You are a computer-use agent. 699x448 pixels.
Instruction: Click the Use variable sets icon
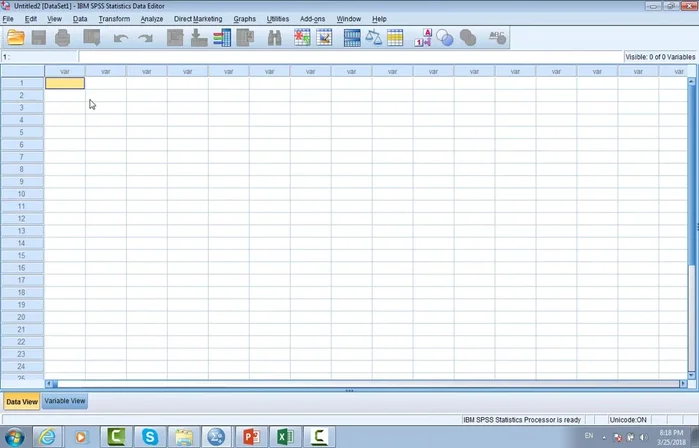445,37
